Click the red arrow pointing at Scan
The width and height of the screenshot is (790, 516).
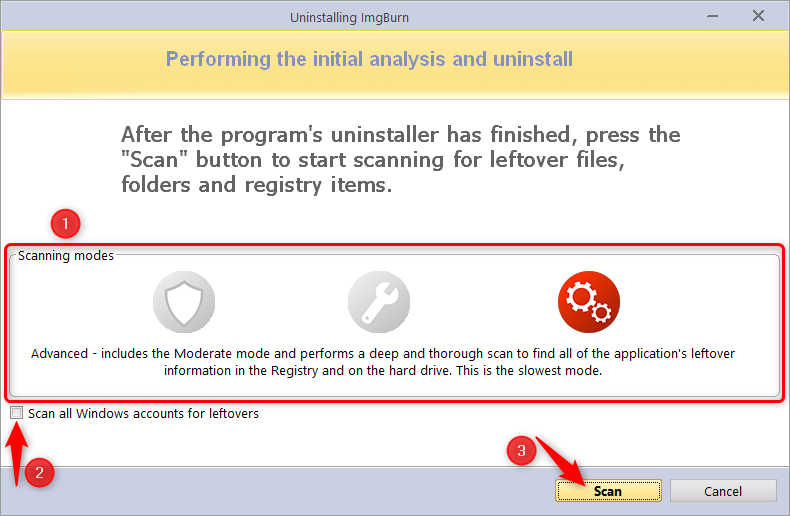[x=560, y=461]
